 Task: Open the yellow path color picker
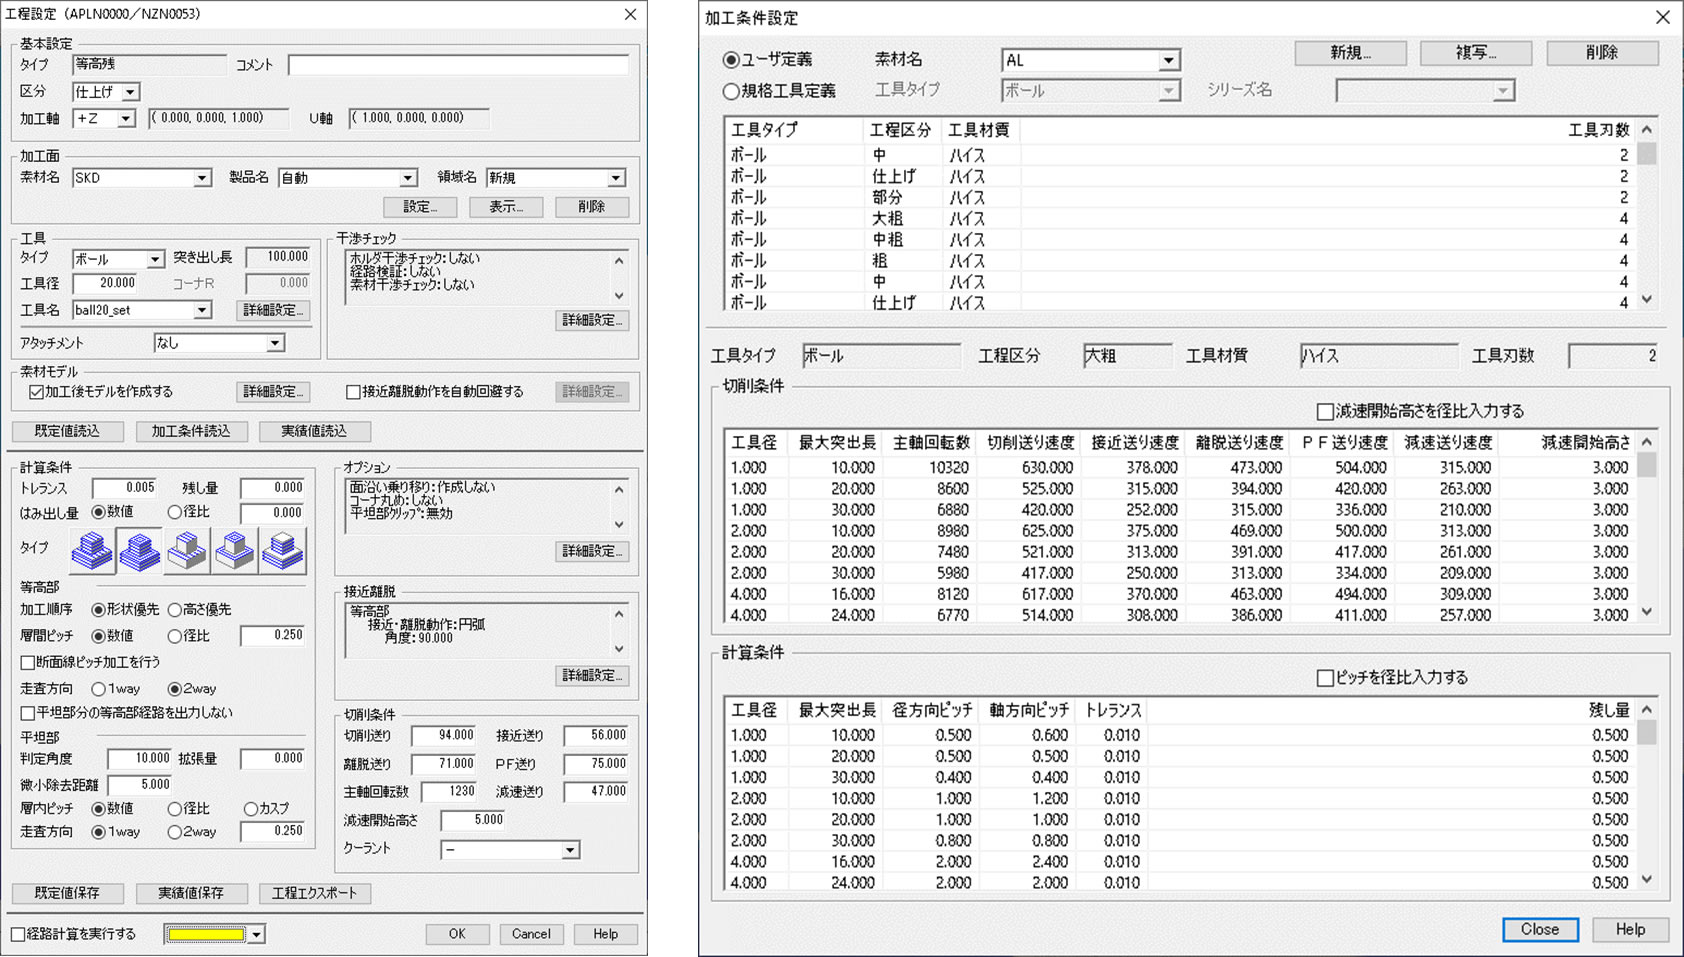click(256, 935)
